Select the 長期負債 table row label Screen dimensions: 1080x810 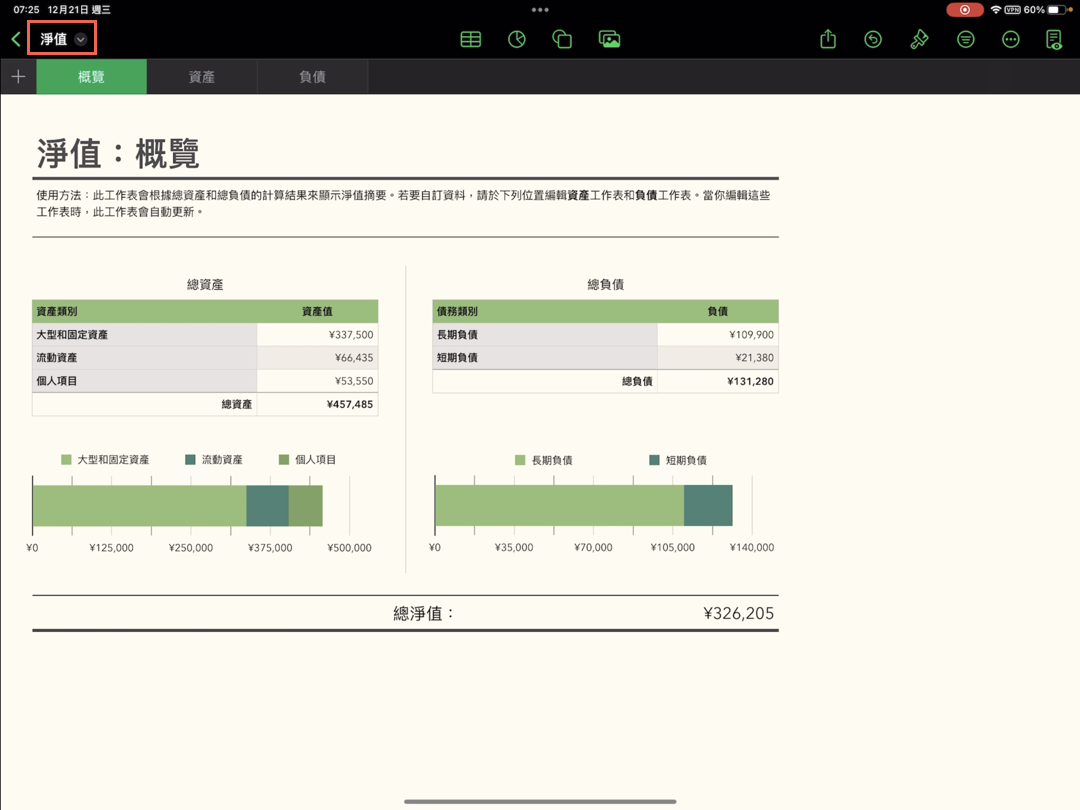pos(545,335)
